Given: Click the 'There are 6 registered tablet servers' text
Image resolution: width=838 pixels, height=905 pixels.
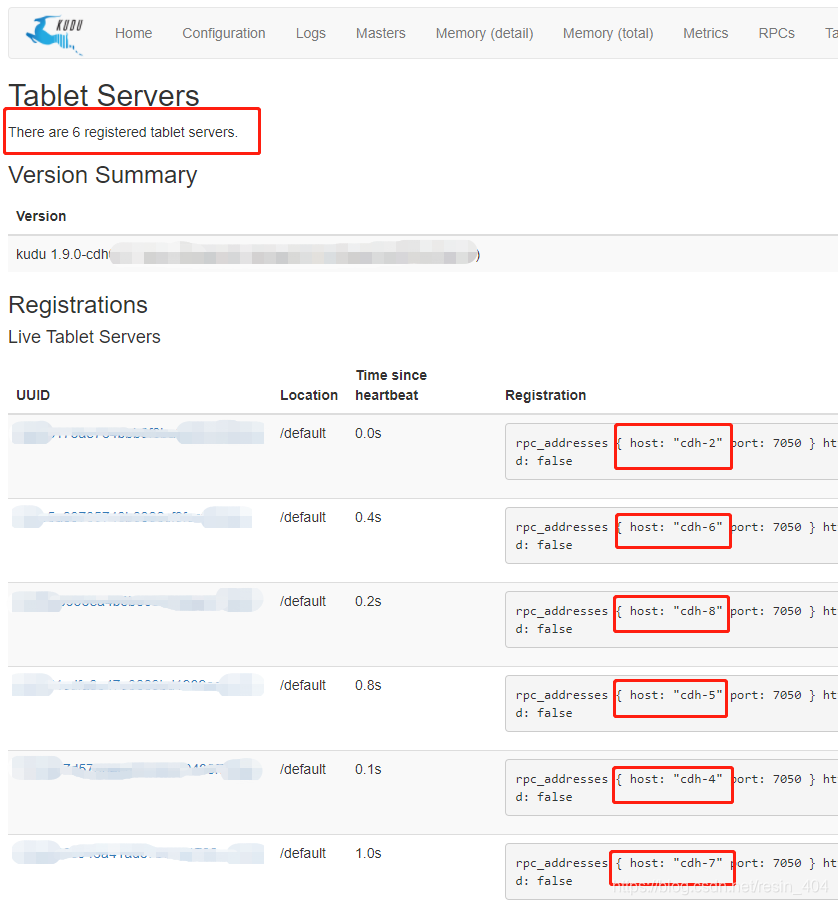Looking at the screenshot, I should 123,132.
